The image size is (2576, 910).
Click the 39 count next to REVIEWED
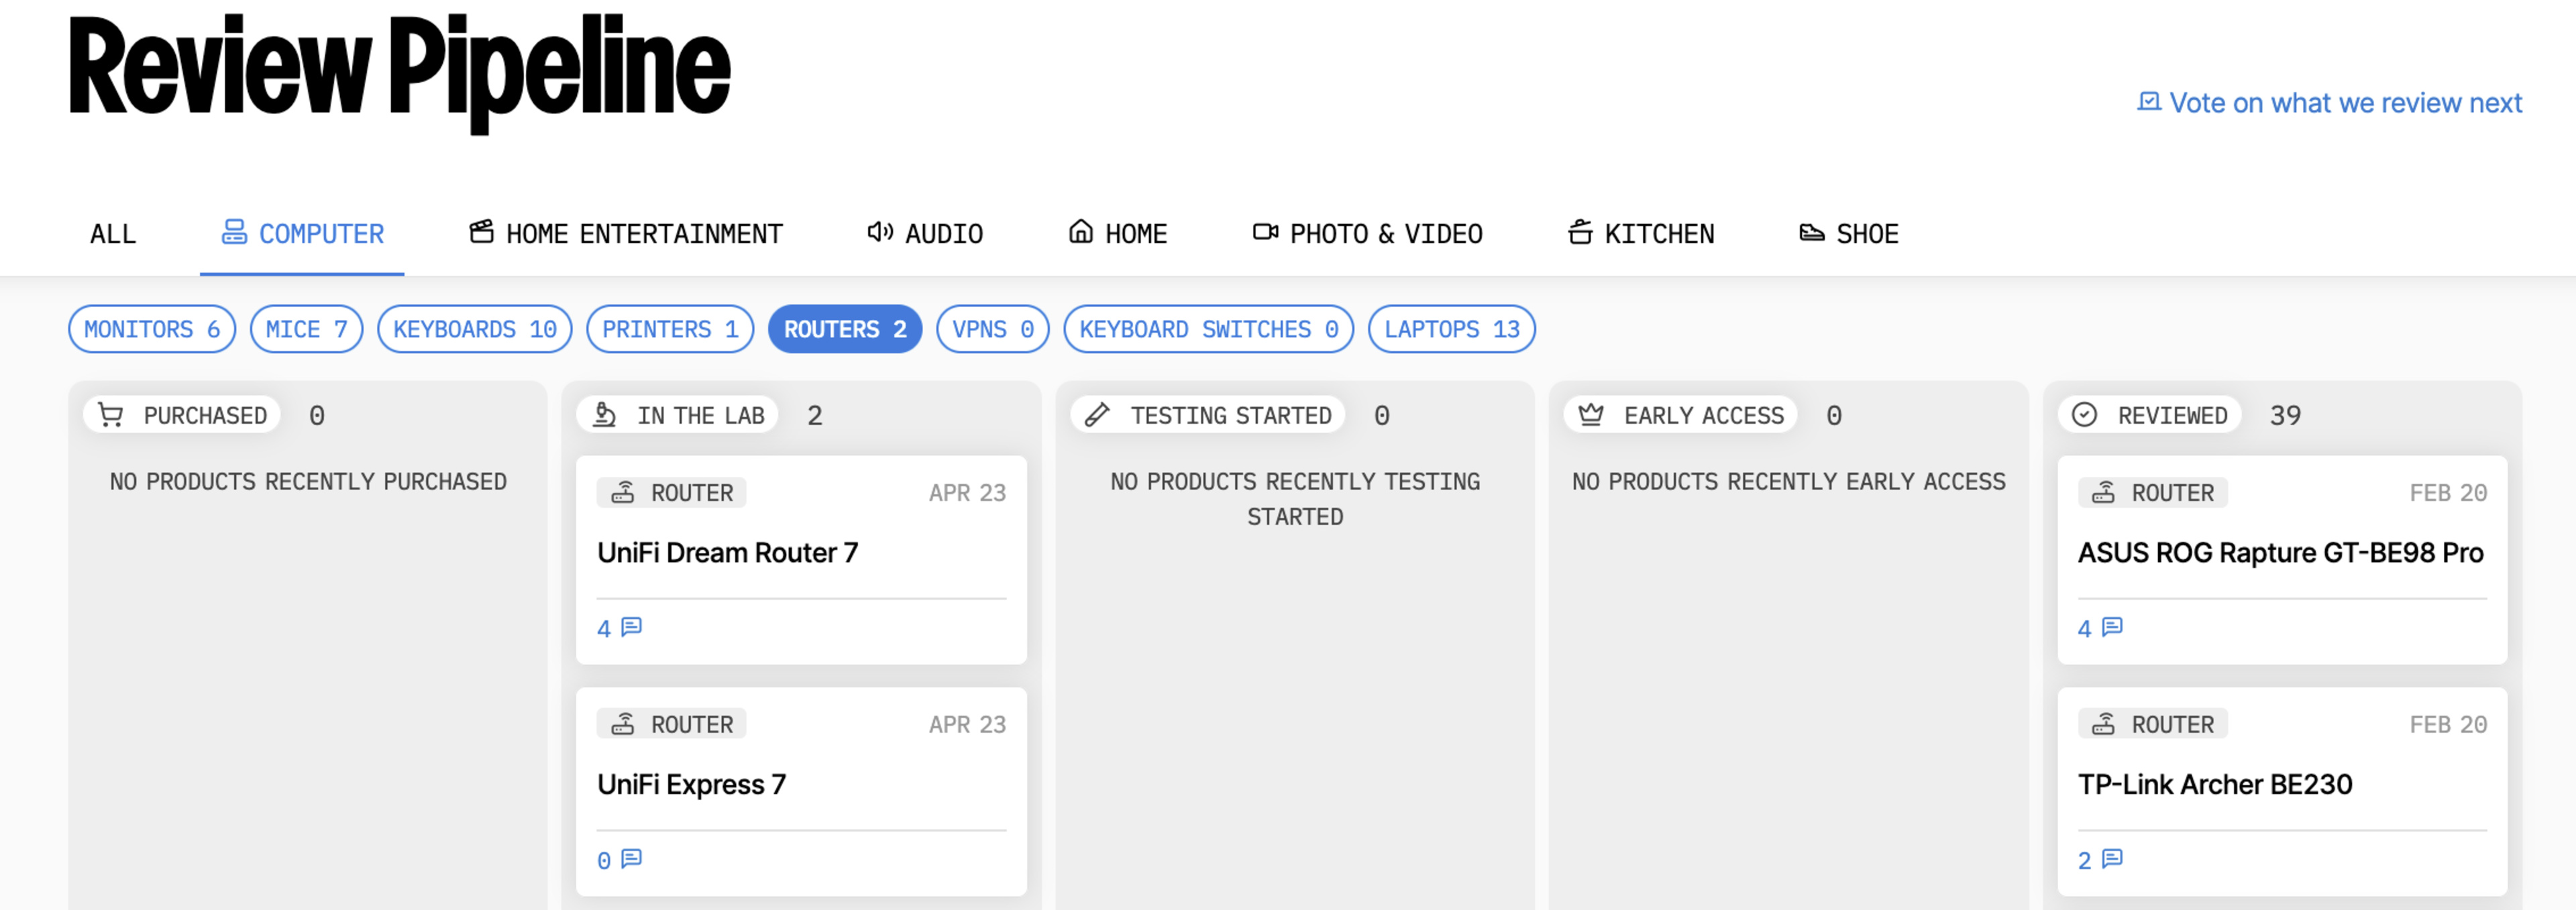2285,415
